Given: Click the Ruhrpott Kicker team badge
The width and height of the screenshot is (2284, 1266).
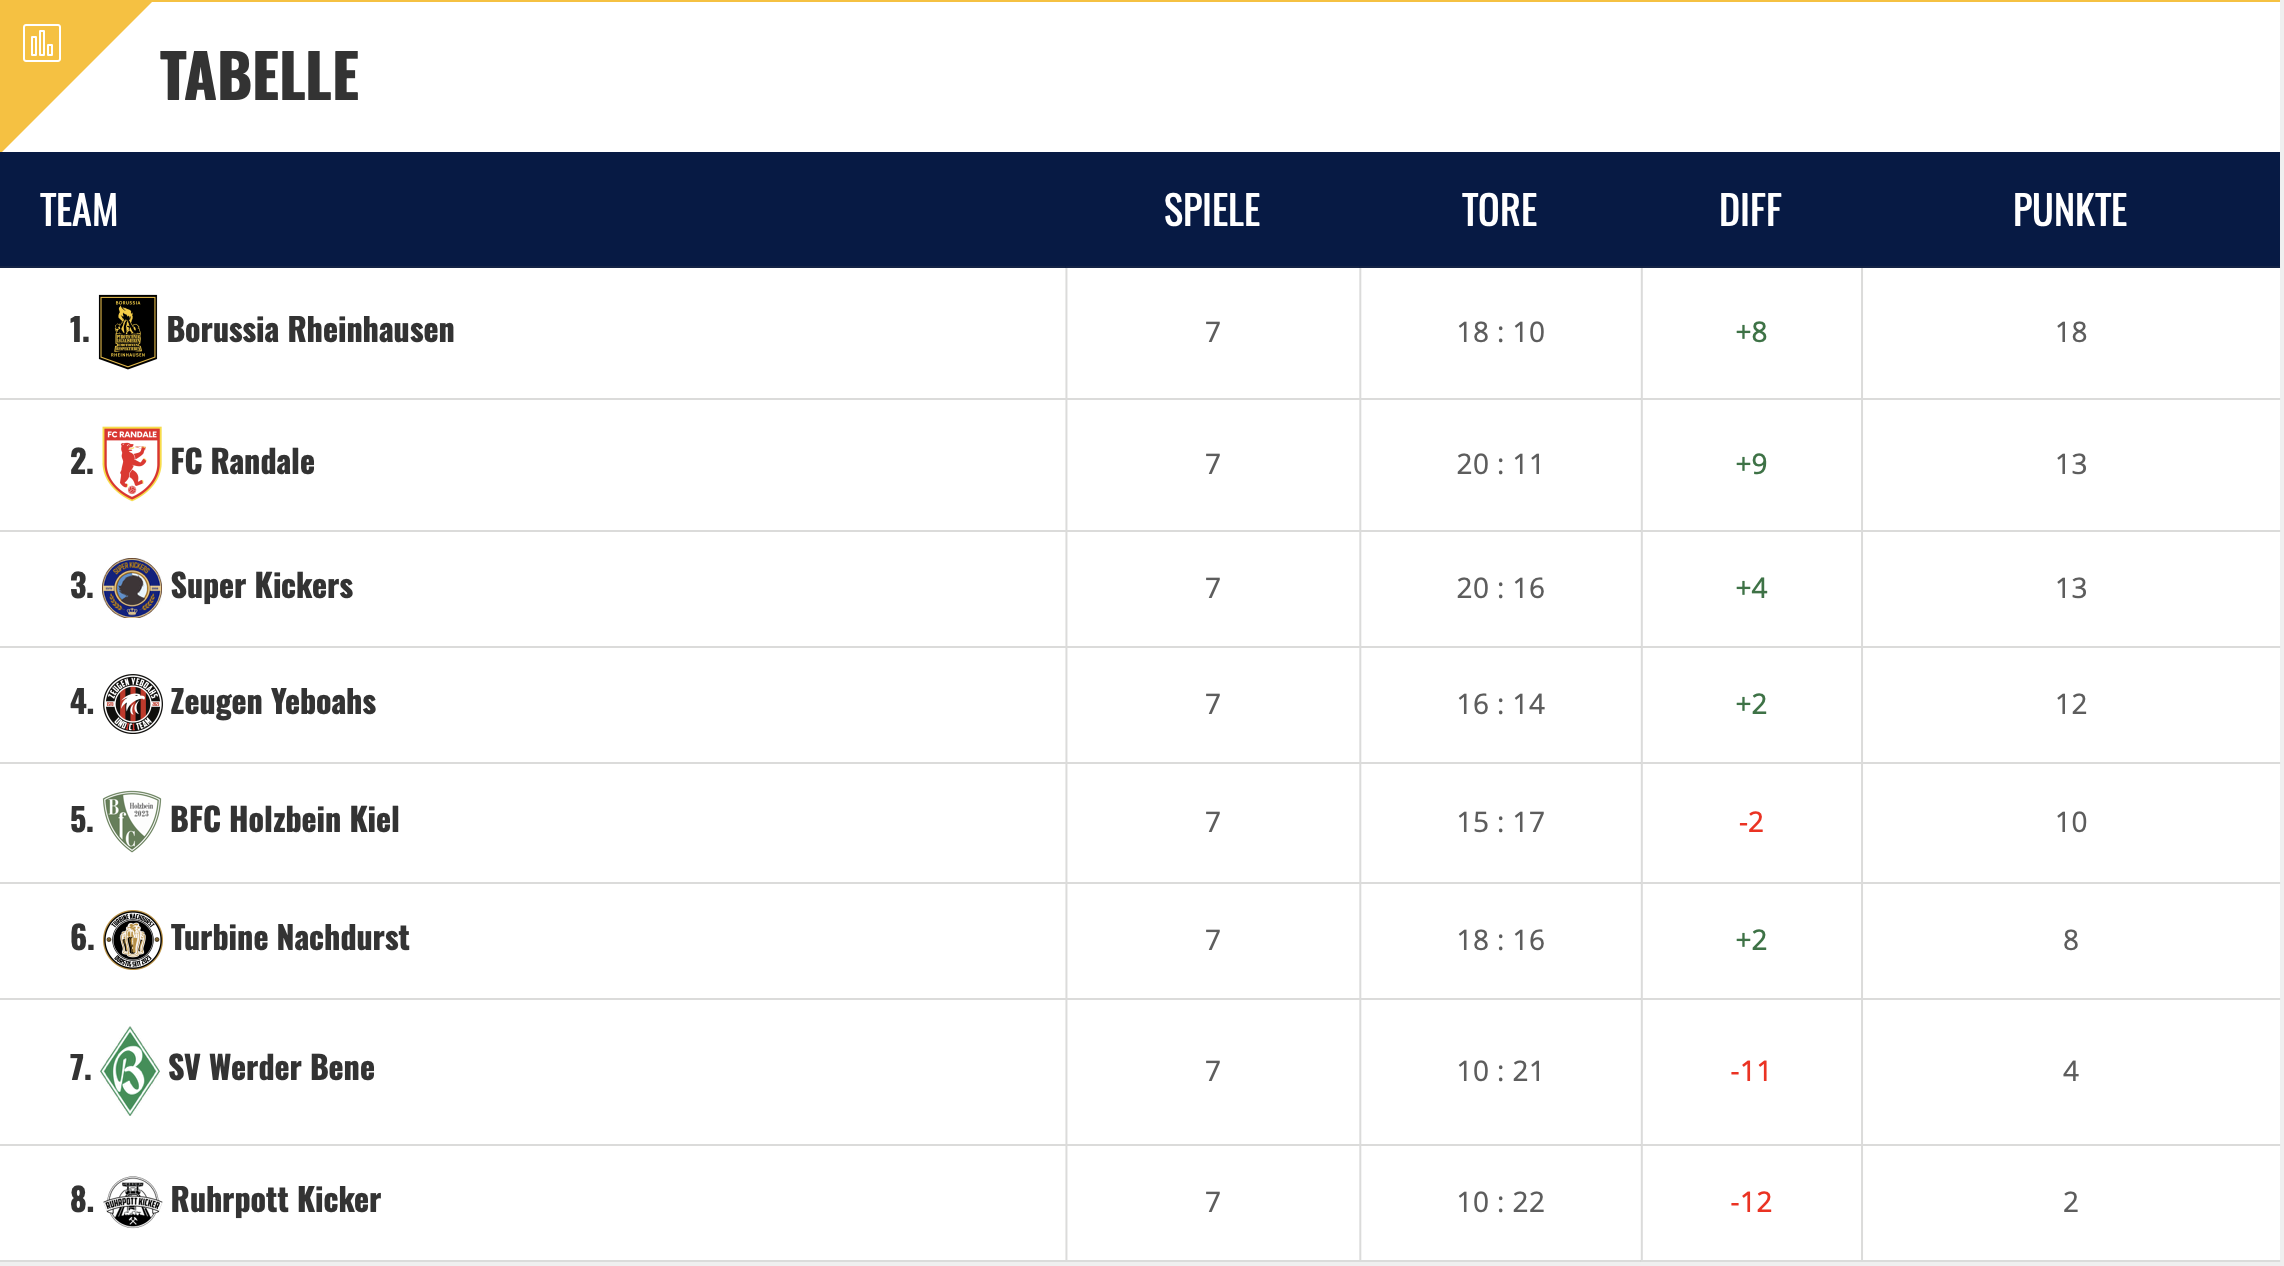Looking at the screenshot, I should [132, 1201].
